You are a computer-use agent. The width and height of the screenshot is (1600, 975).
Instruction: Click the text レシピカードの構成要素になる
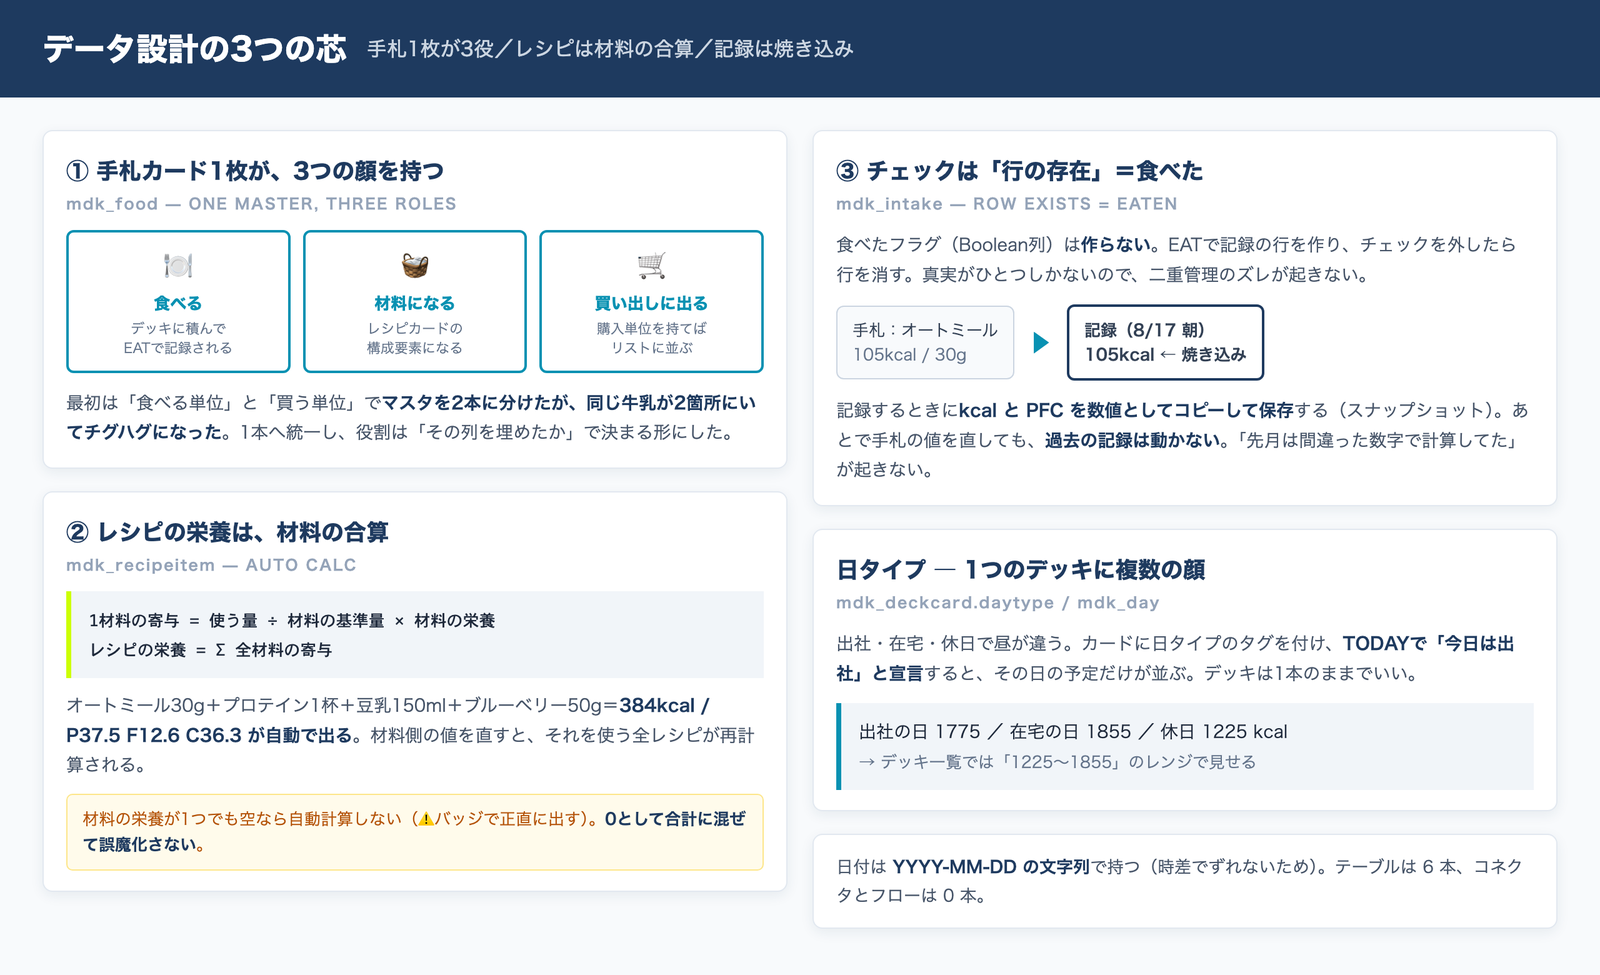(x=415, y=338)
